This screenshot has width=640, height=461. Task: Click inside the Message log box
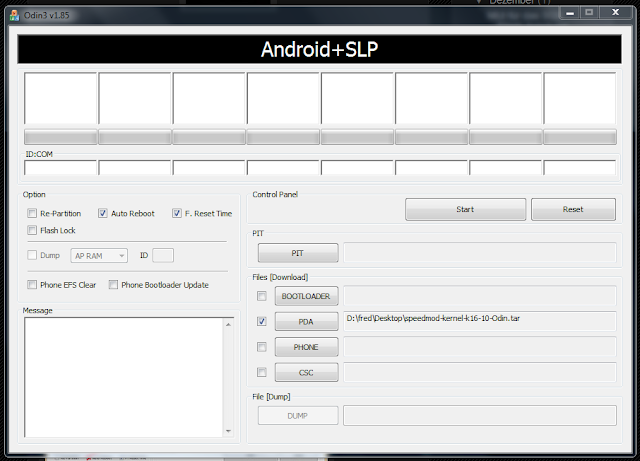(124, 377)
